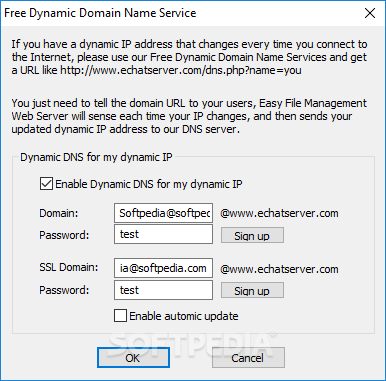Click the Domain input field
This screenshot has height=381, width=386.
(x=163, y=213)
